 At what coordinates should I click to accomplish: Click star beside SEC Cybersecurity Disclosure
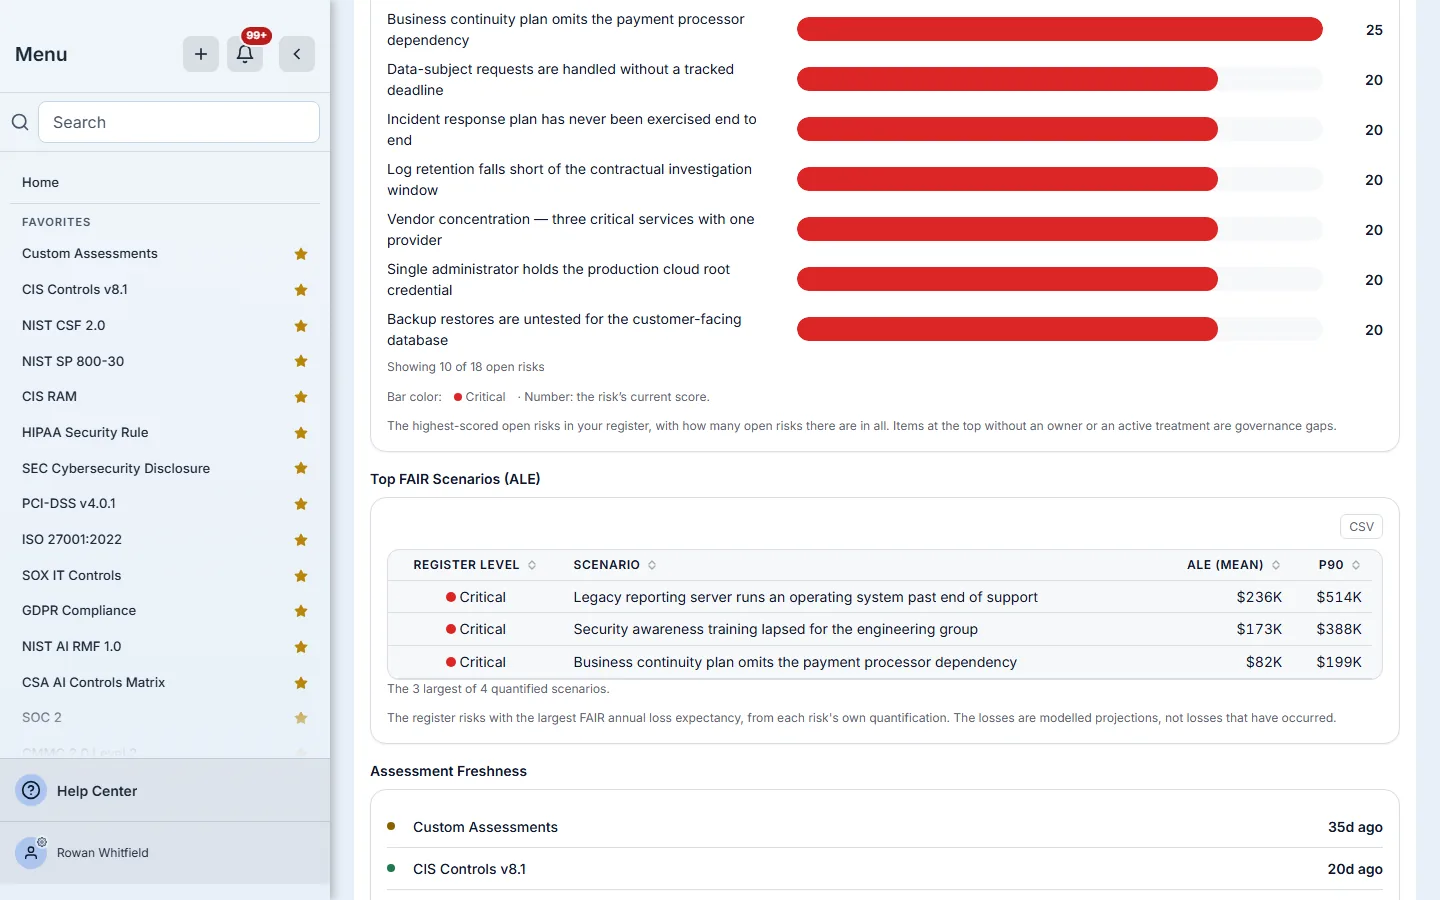[x=301, y=468]
